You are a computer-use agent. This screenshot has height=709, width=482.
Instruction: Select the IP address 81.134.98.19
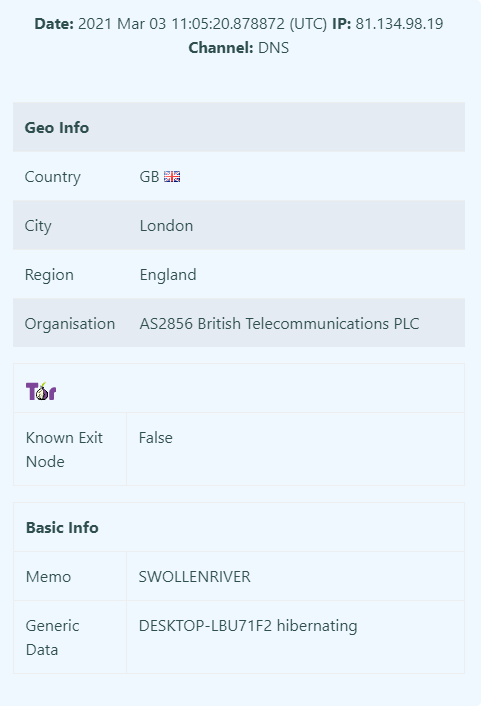click(399, 24)
